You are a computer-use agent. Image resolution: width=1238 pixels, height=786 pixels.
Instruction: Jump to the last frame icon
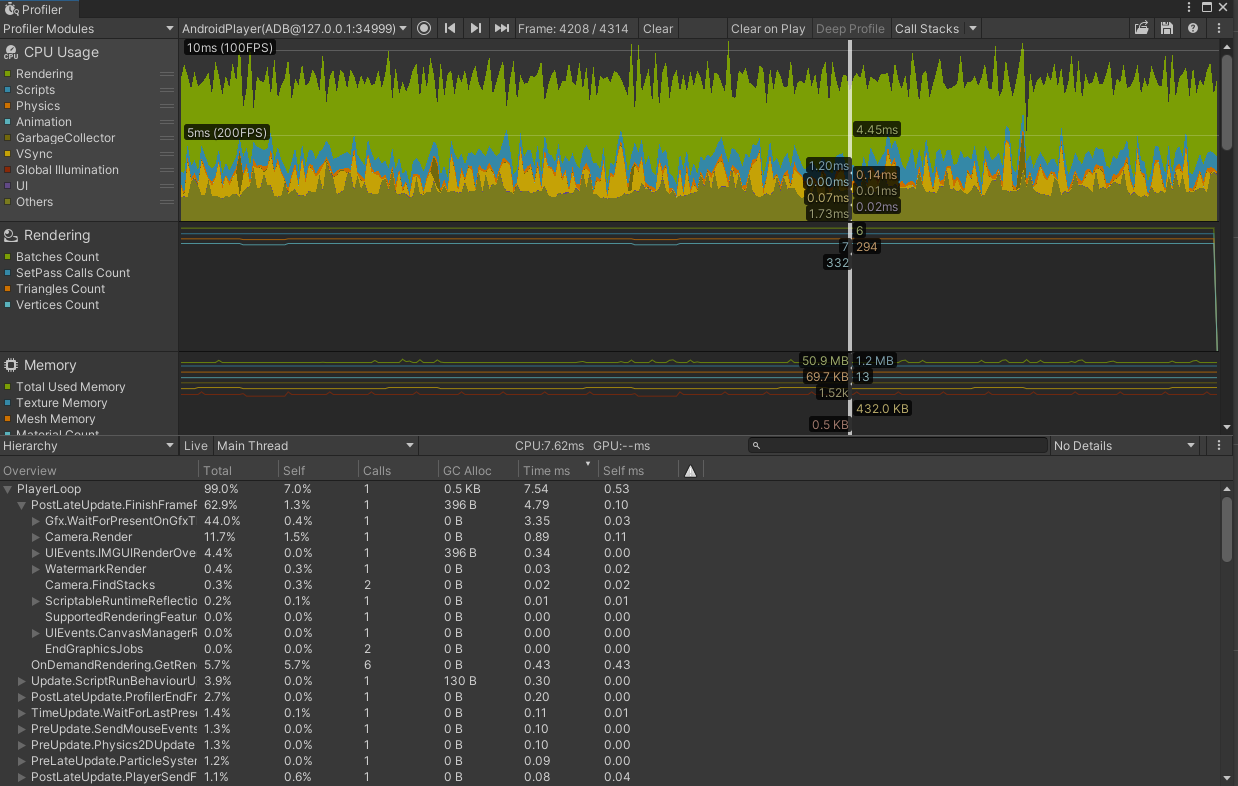pyautogui.click(x=501, y=28)
